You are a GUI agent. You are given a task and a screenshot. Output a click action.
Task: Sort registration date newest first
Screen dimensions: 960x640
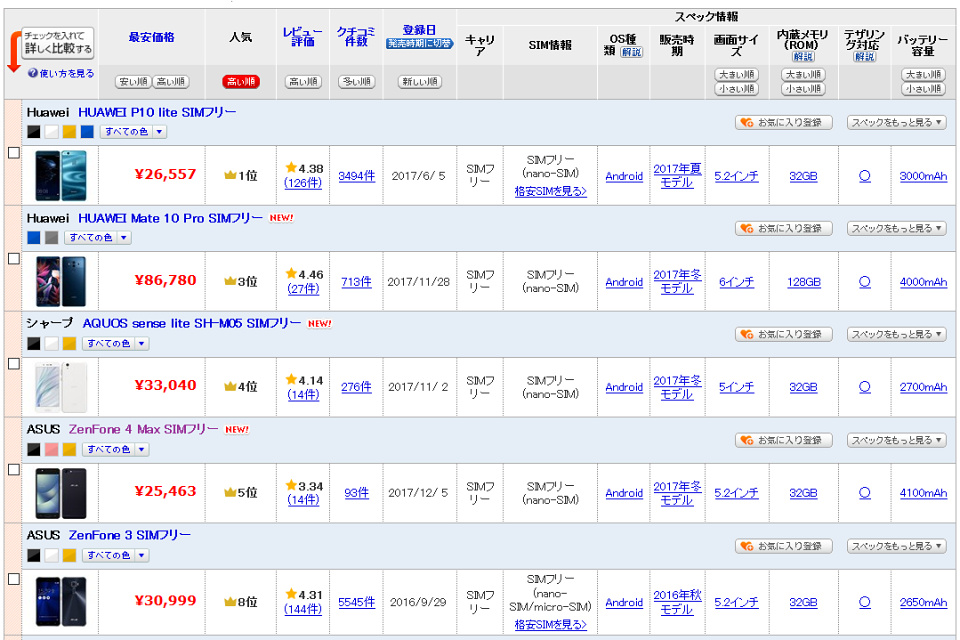coord(419,81)
